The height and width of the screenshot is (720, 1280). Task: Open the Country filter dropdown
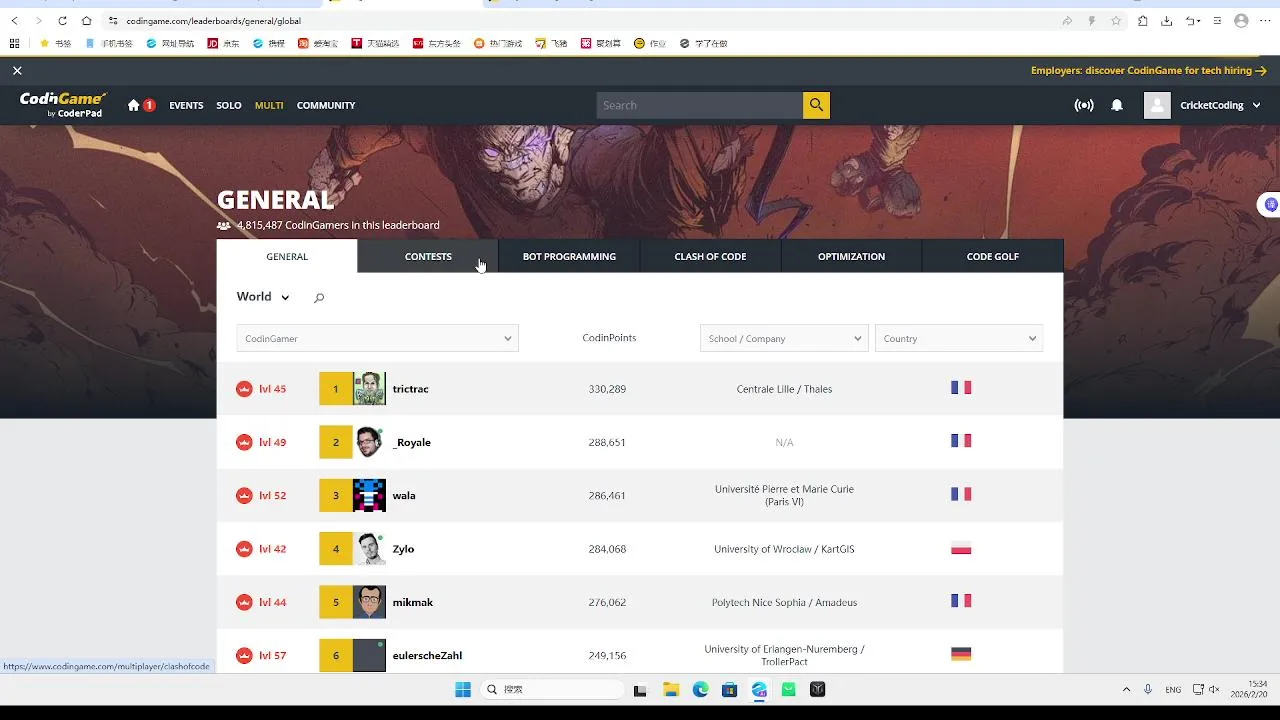pyautogui.click(x=959, y=338)
